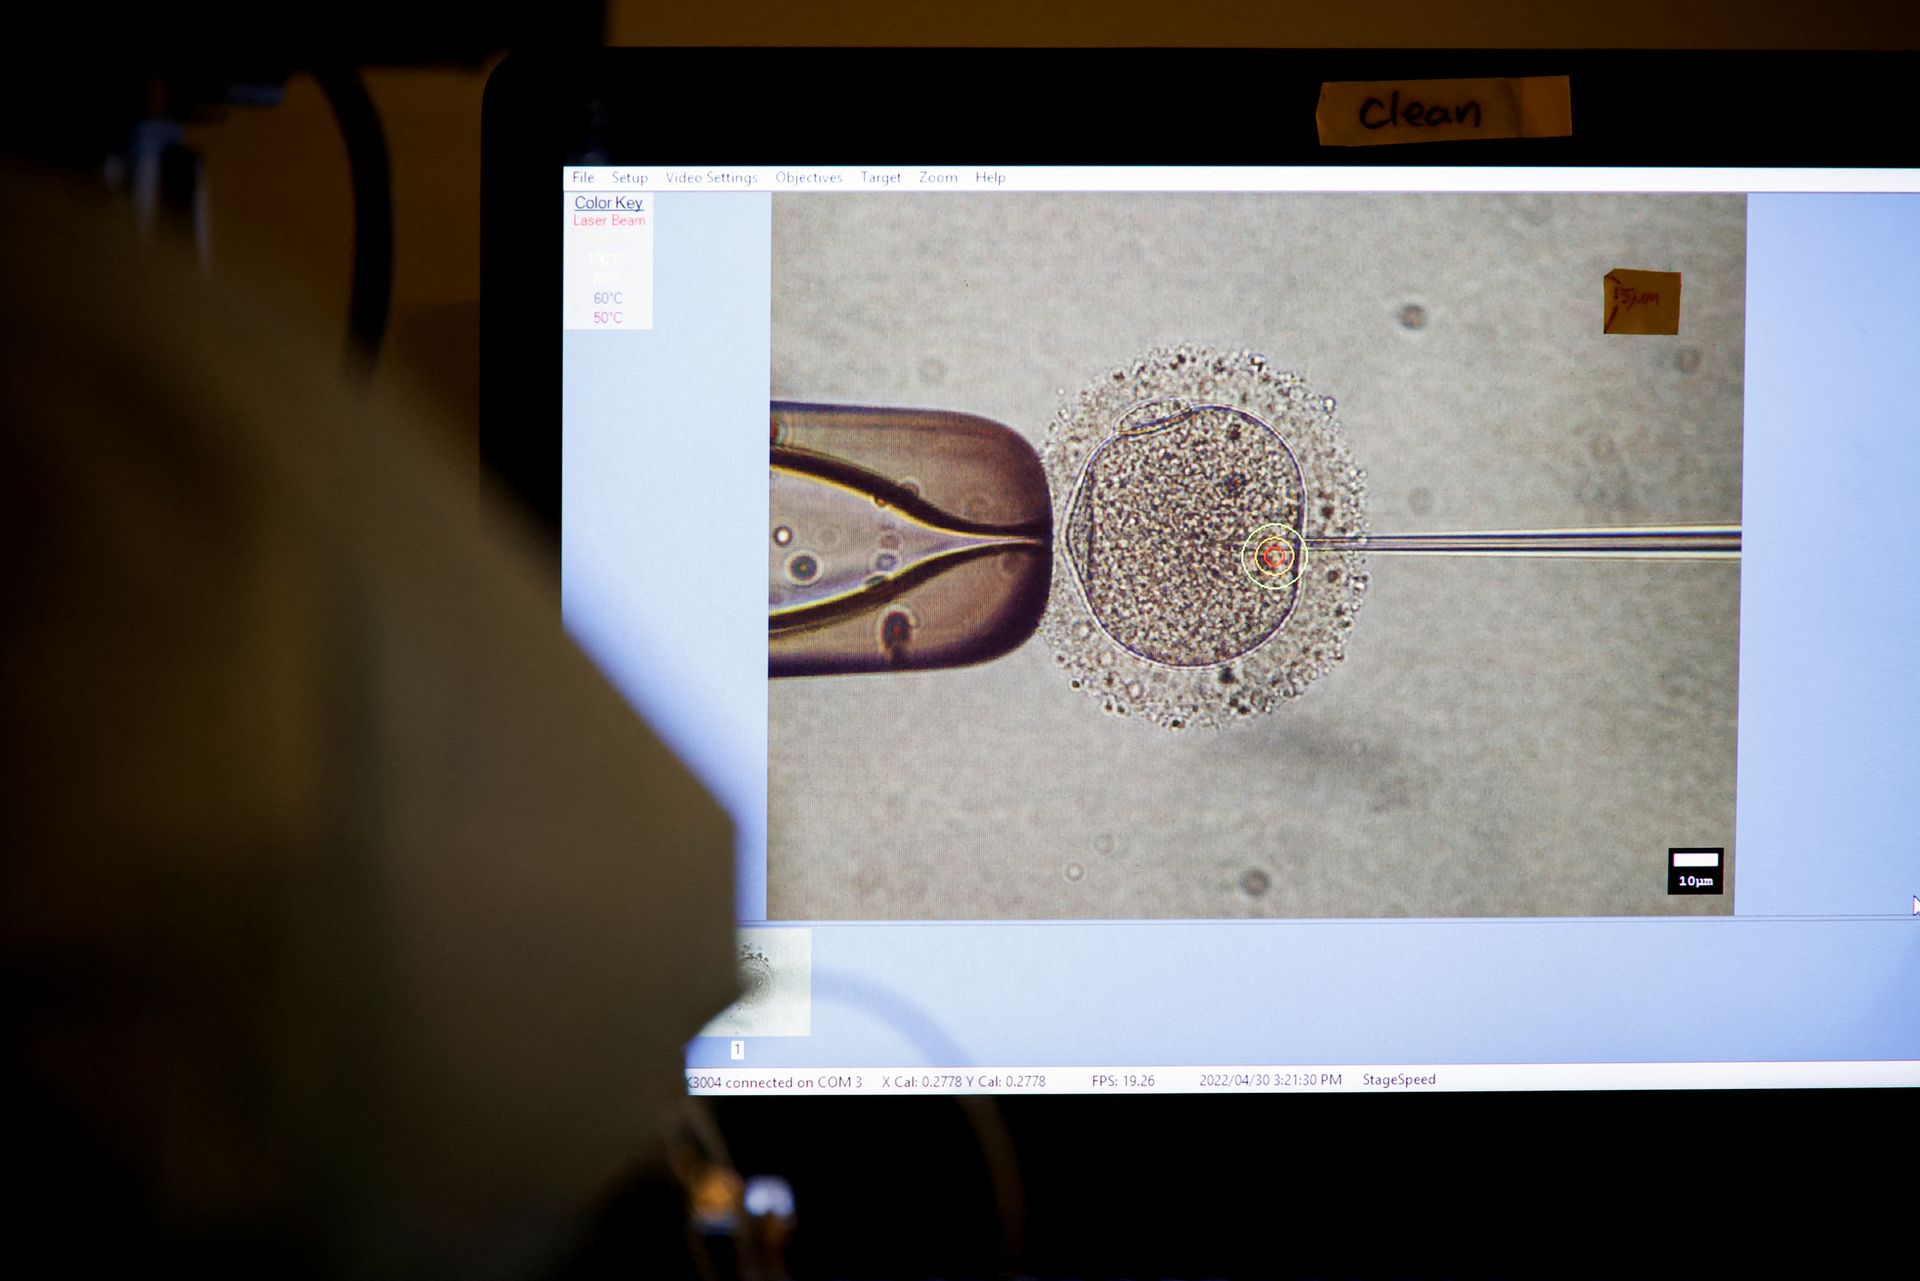Click the red laser target circle
The height and width of the screenshot is (1281, 1920).
[1274, 556]
